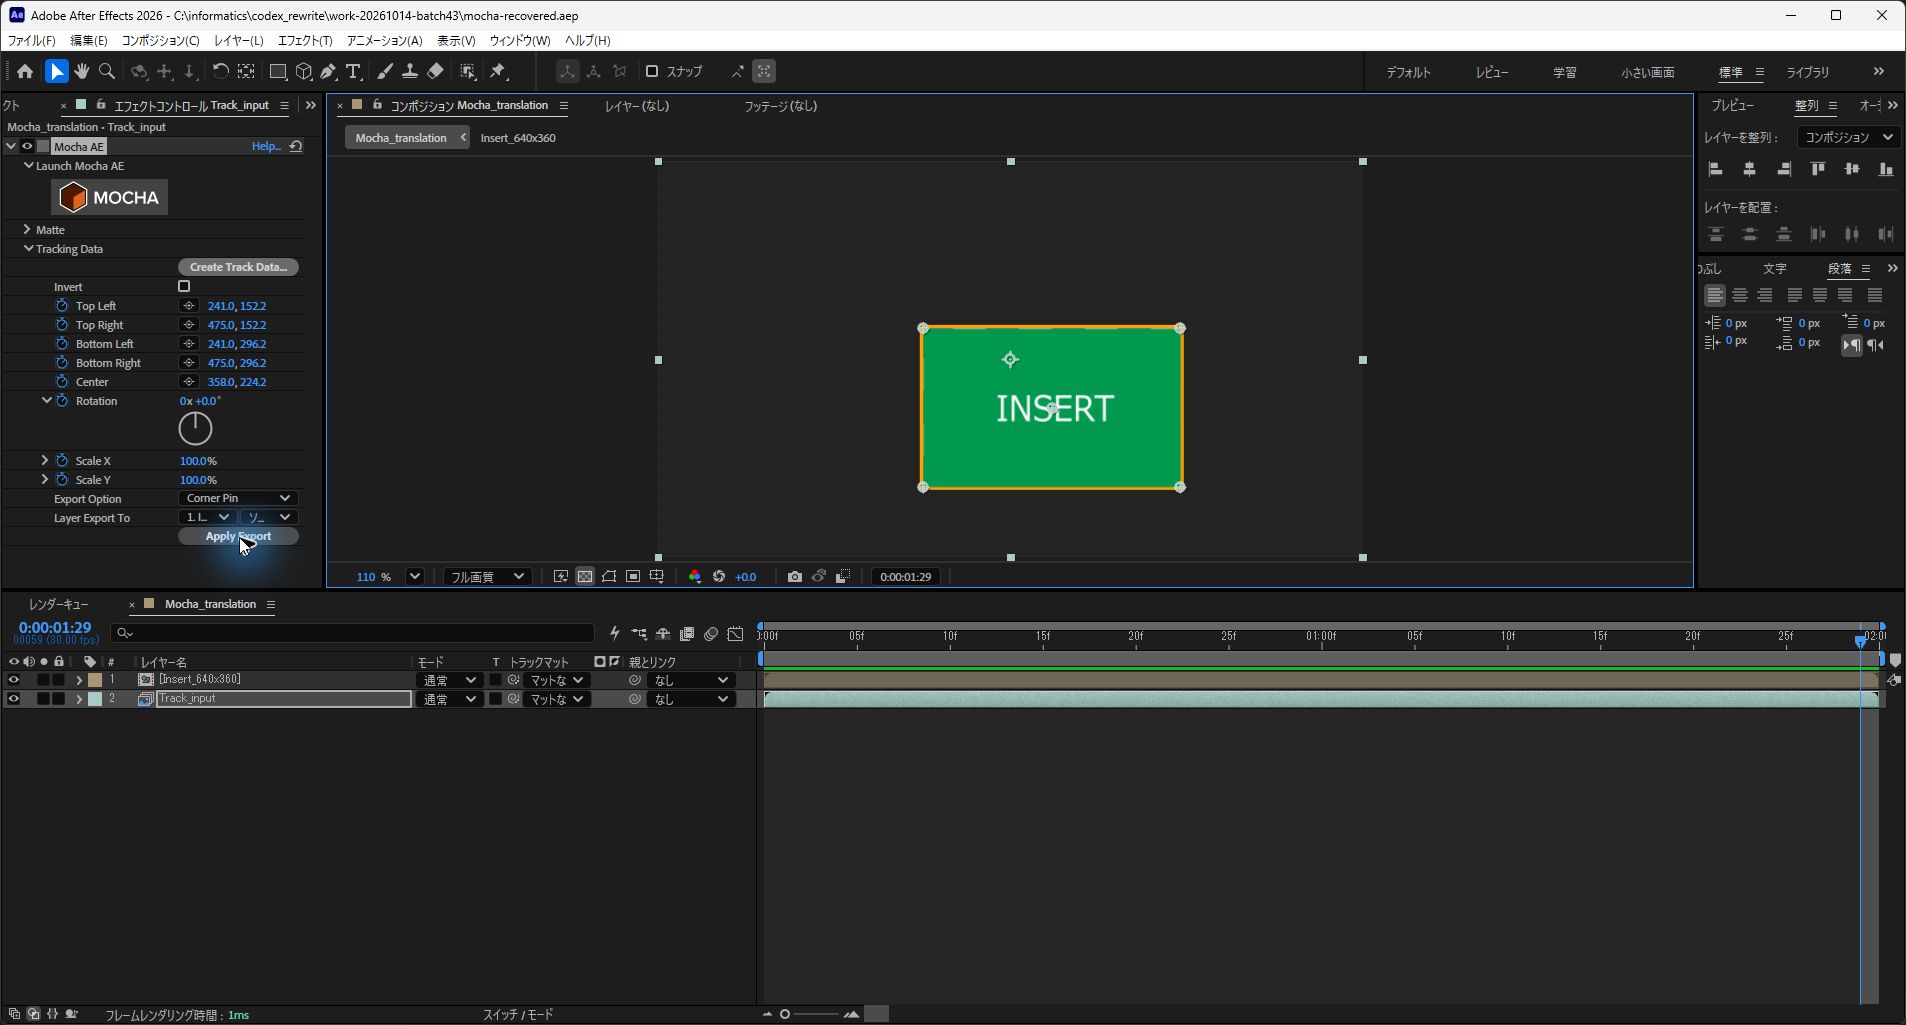Expand the Matte section
The height and width of the screenshot is (1025, 1906).
click(27, 230)
